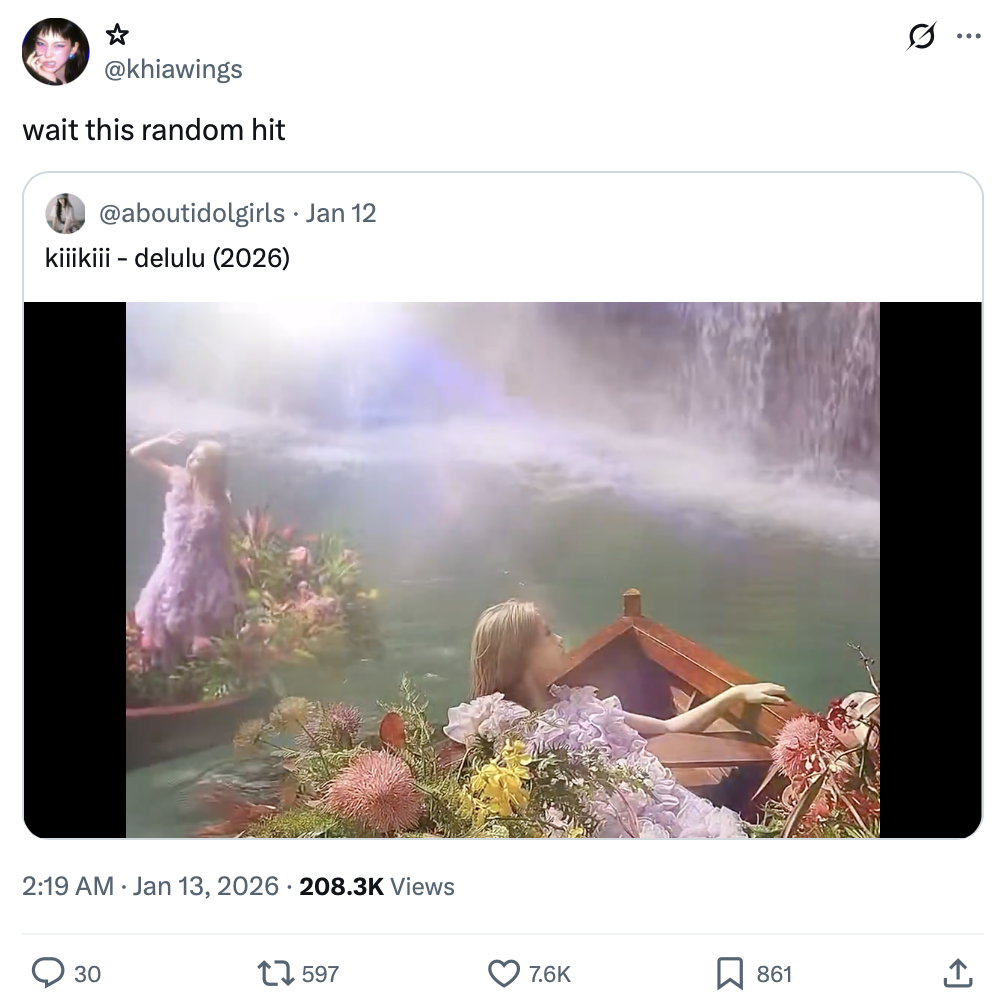This screenshot has height=1006, width=1000.
Task: Click the 7.6K likes count
Action: tap(549, 973)
